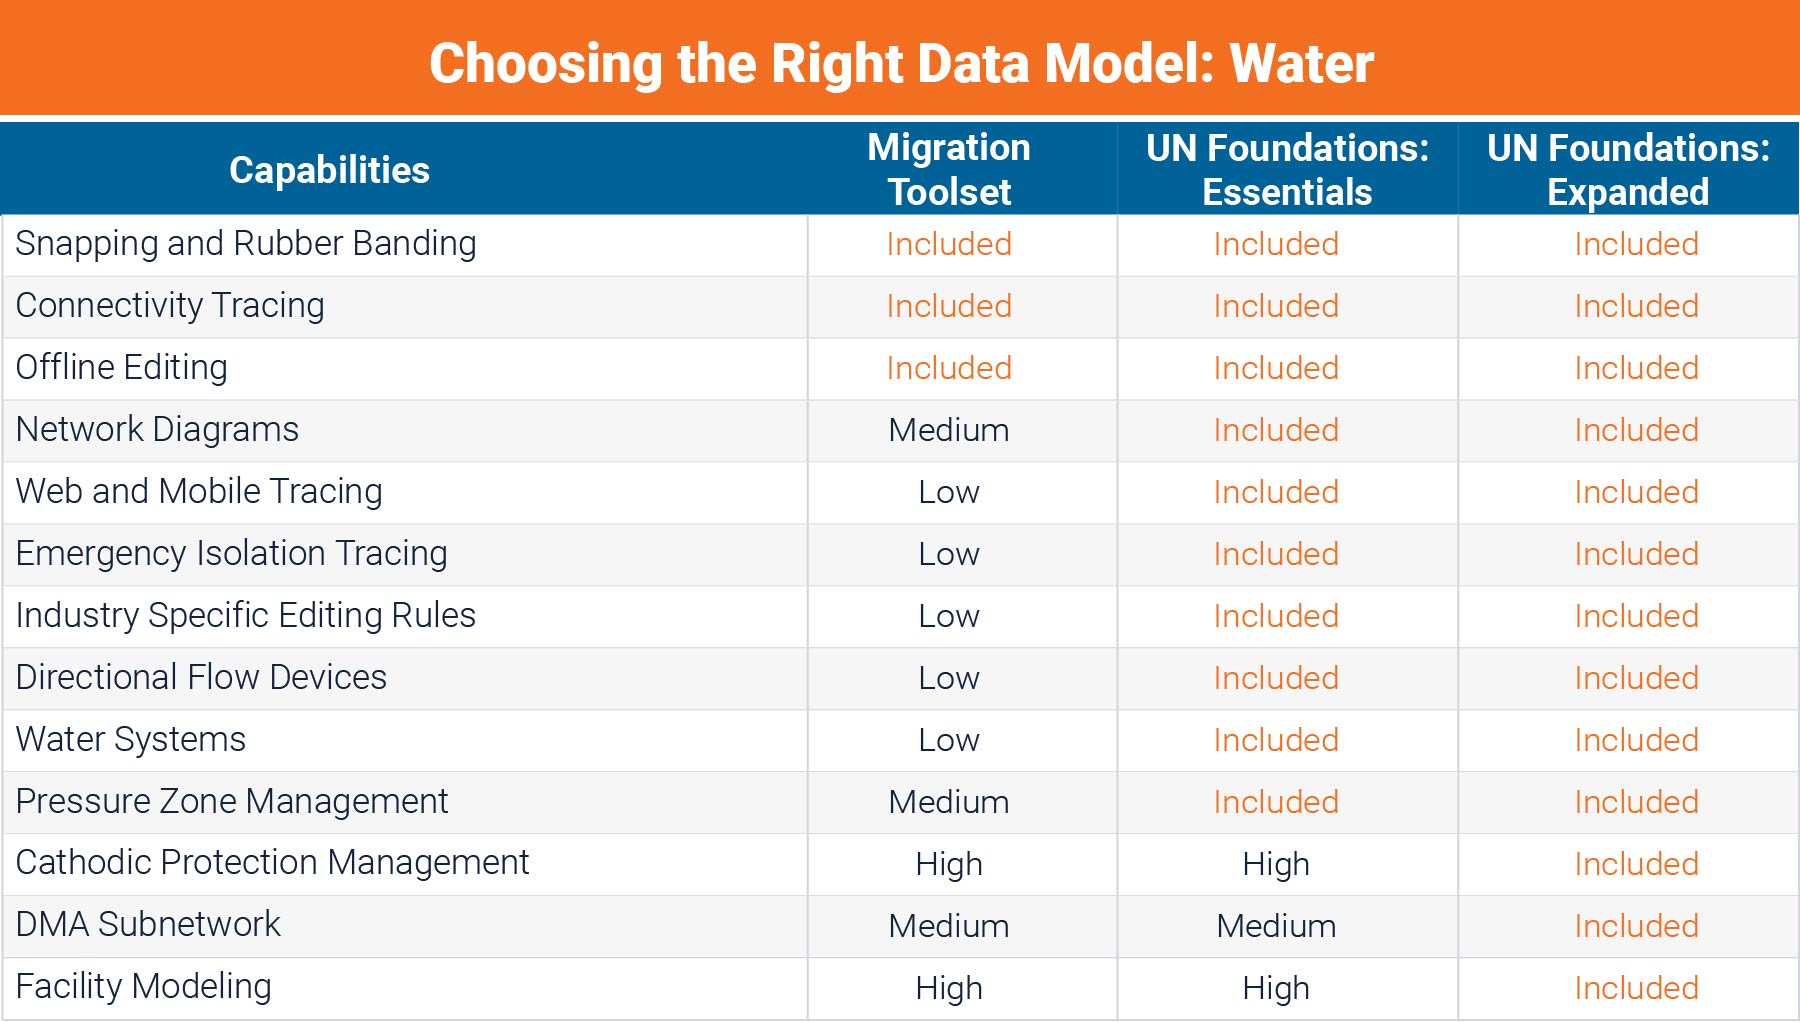
Task: Click the Emergency Isolation Tracing capability
Action: (232, 554)
